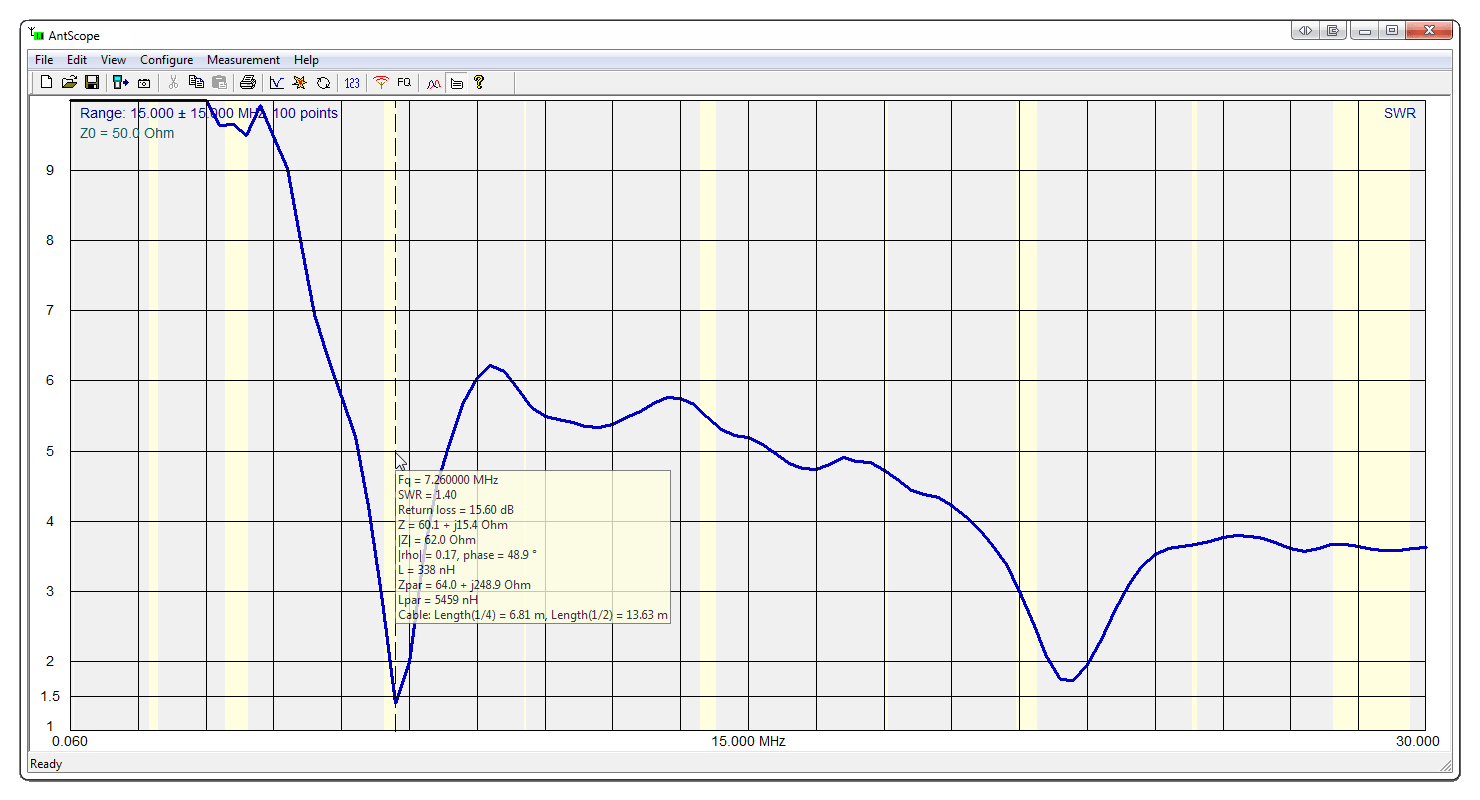
Task: Open a file with the folder icon
Action: click(69, 83)
